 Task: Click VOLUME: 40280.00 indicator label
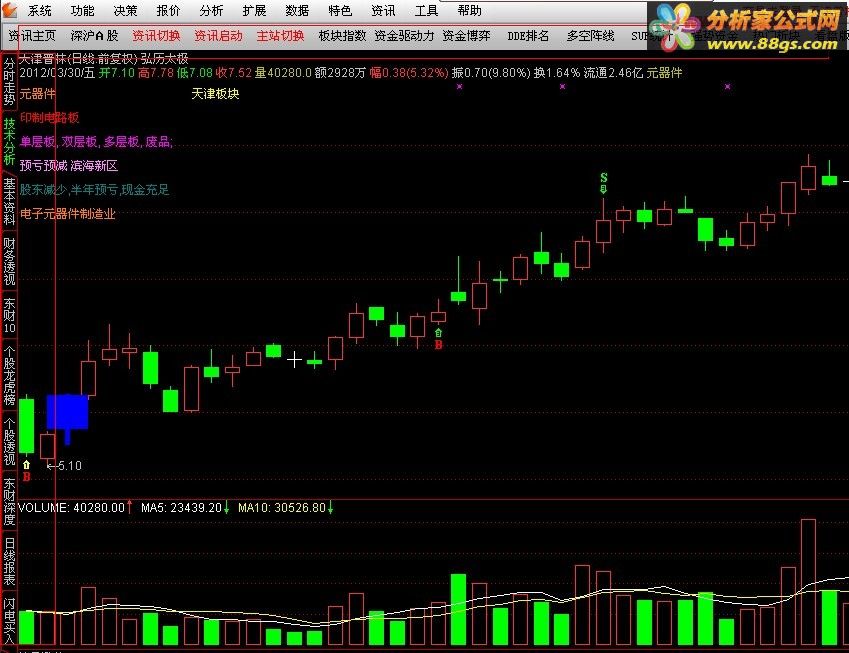[71, 508]
